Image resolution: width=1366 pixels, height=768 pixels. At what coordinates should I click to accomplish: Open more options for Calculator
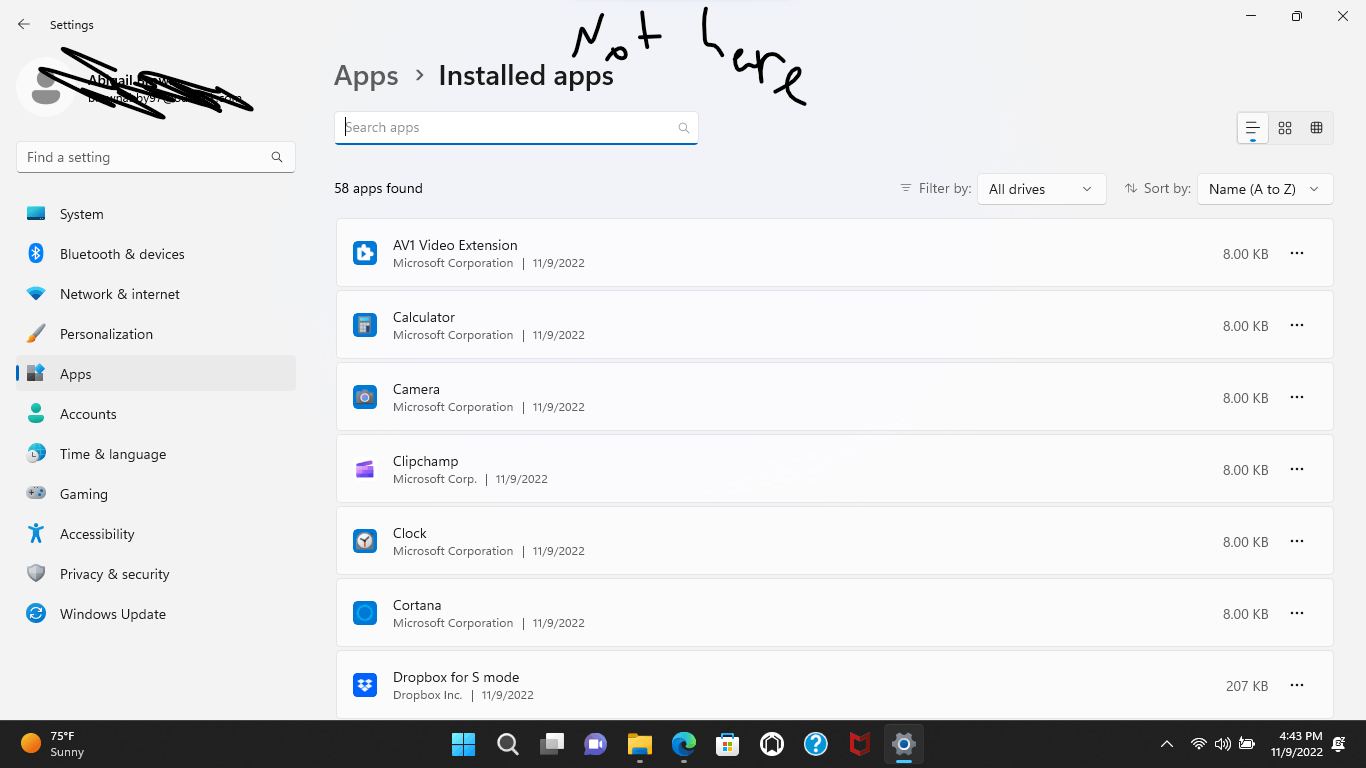[x=1297, y=325]
